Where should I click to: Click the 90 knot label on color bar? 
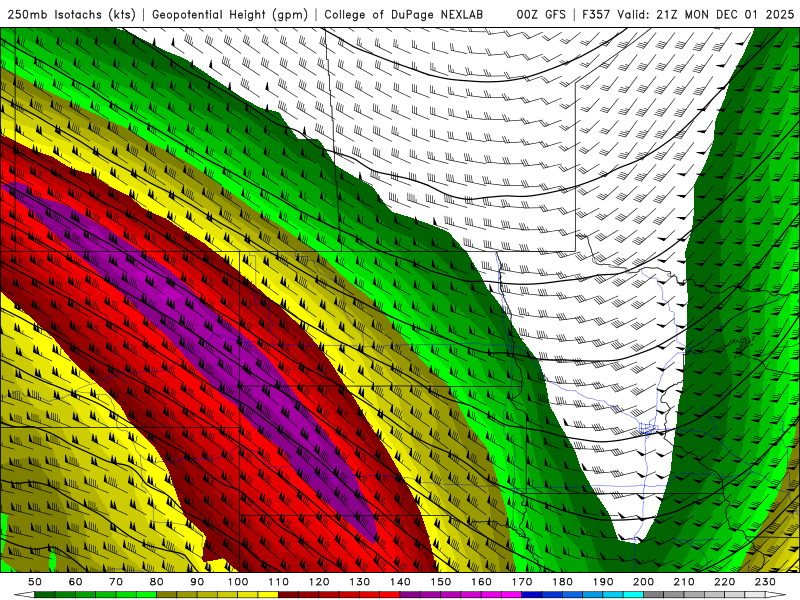pyautogui.click(x=197, y=582)
